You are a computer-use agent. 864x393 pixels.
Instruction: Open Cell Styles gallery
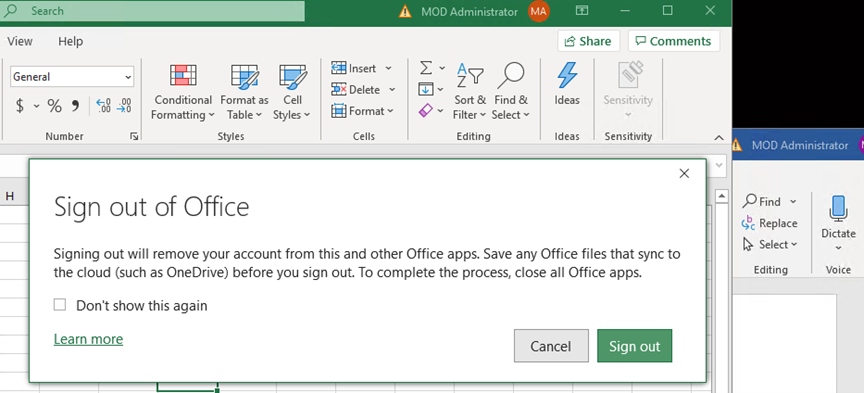(x=292, y=91)
